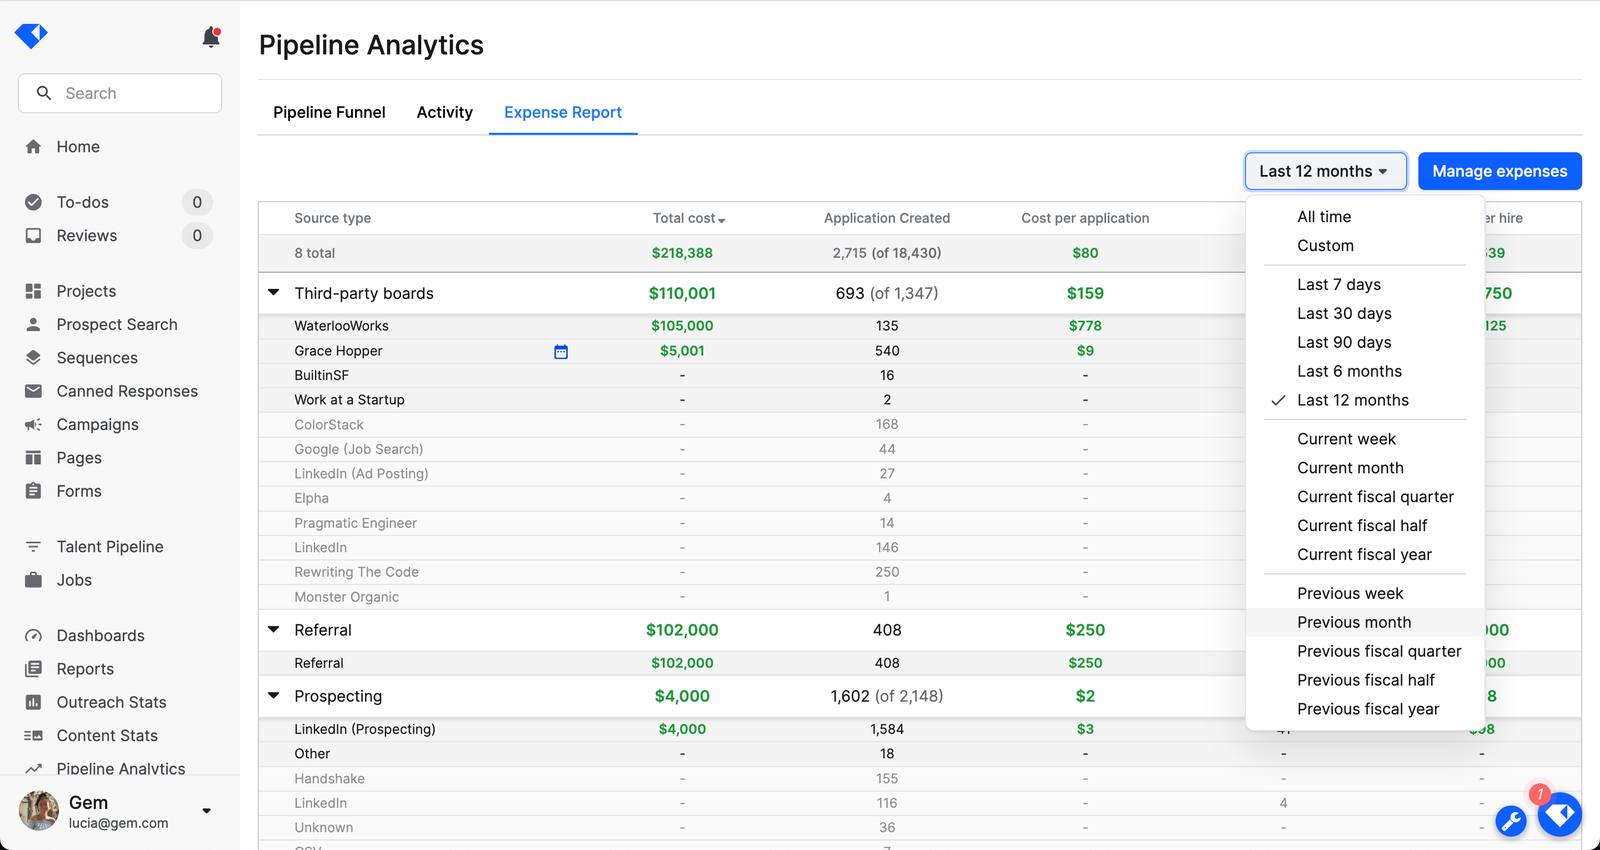
Task: Expand the account menu arrow by Gem
Action: pos(207,811)
